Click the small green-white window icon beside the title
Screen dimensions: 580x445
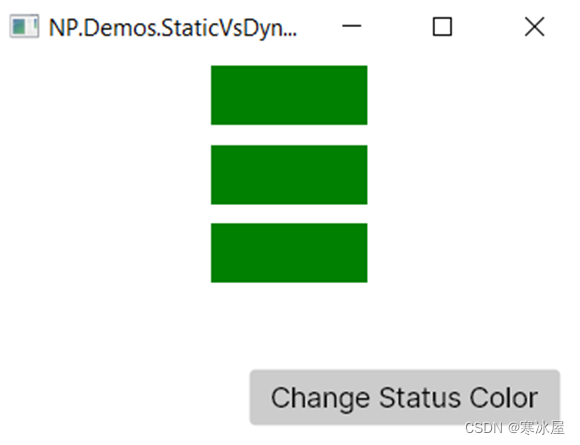pyautogui.click(x=24, y=26)
